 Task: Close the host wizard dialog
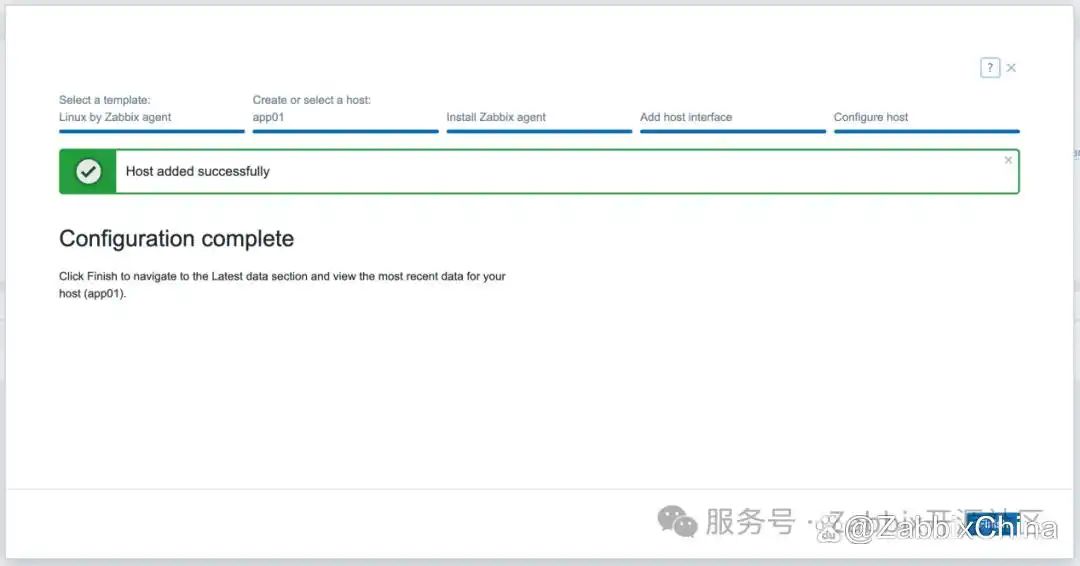point(1011,67)
